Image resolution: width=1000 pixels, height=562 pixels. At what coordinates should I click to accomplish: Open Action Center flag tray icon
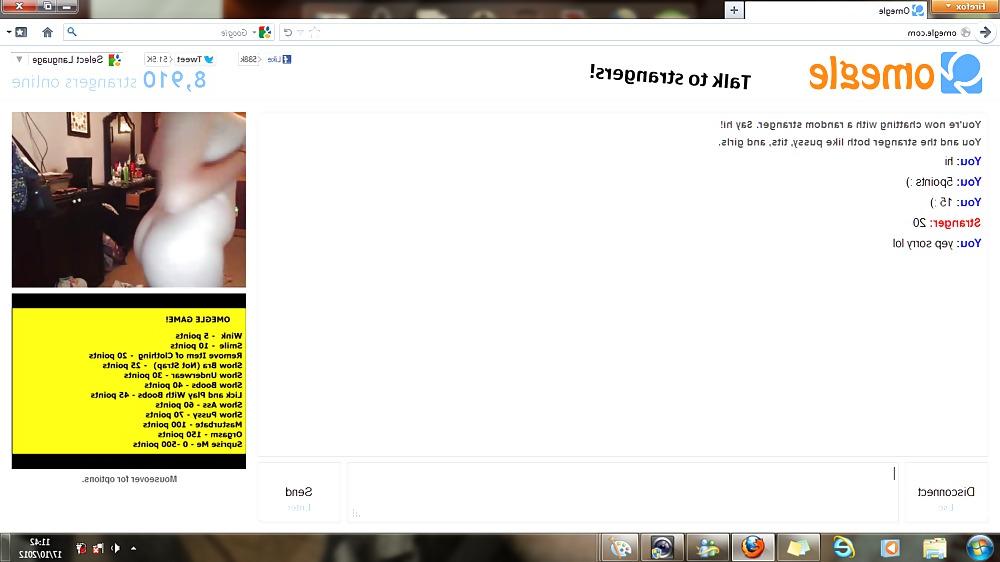tap(81, 548)
